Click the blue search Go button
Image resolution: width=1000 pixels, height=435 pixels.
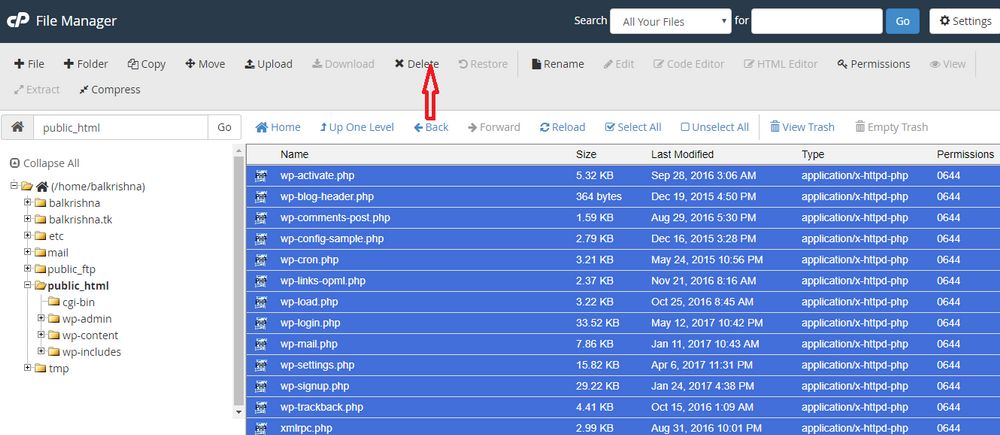coord(902,21)
